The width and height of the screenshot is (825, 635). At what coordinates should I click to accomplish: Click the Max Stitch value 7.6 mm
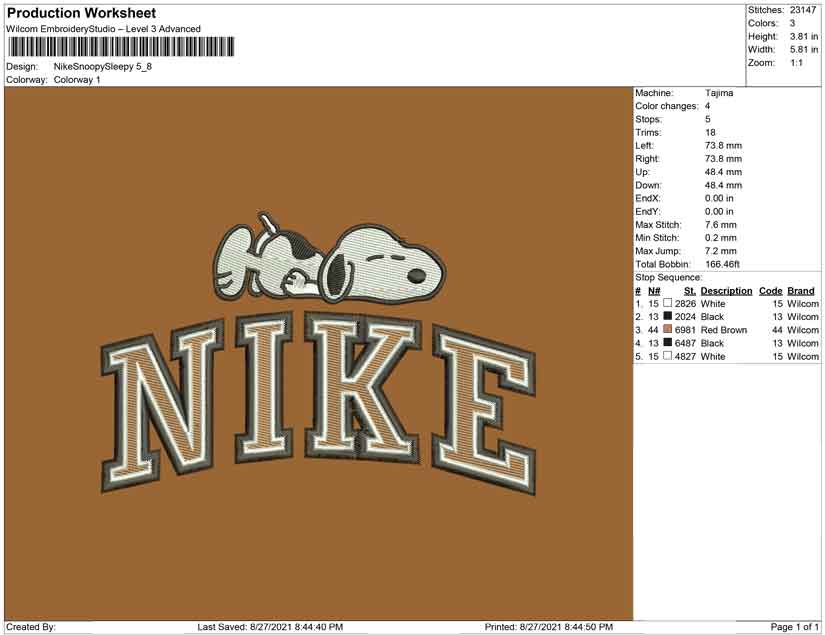click(x=721, y=225)
